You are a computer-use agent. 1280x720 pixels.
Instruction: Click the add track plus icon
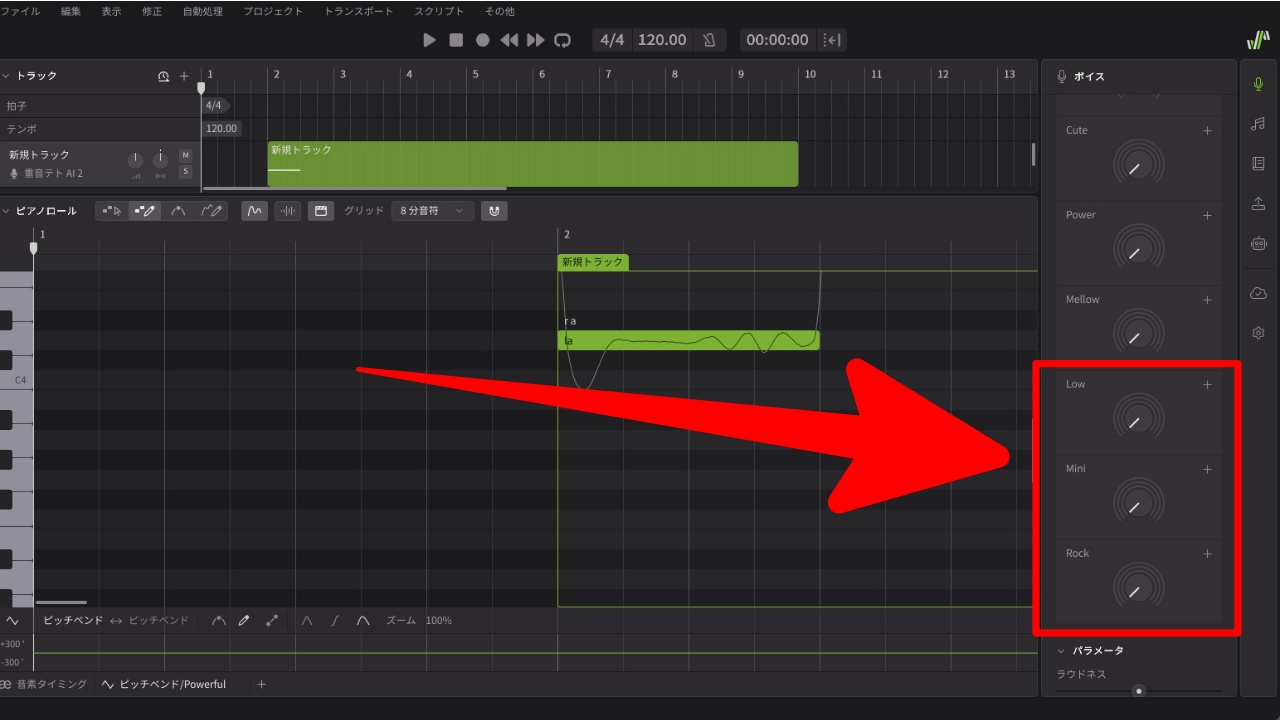click(x=184, y=77)
